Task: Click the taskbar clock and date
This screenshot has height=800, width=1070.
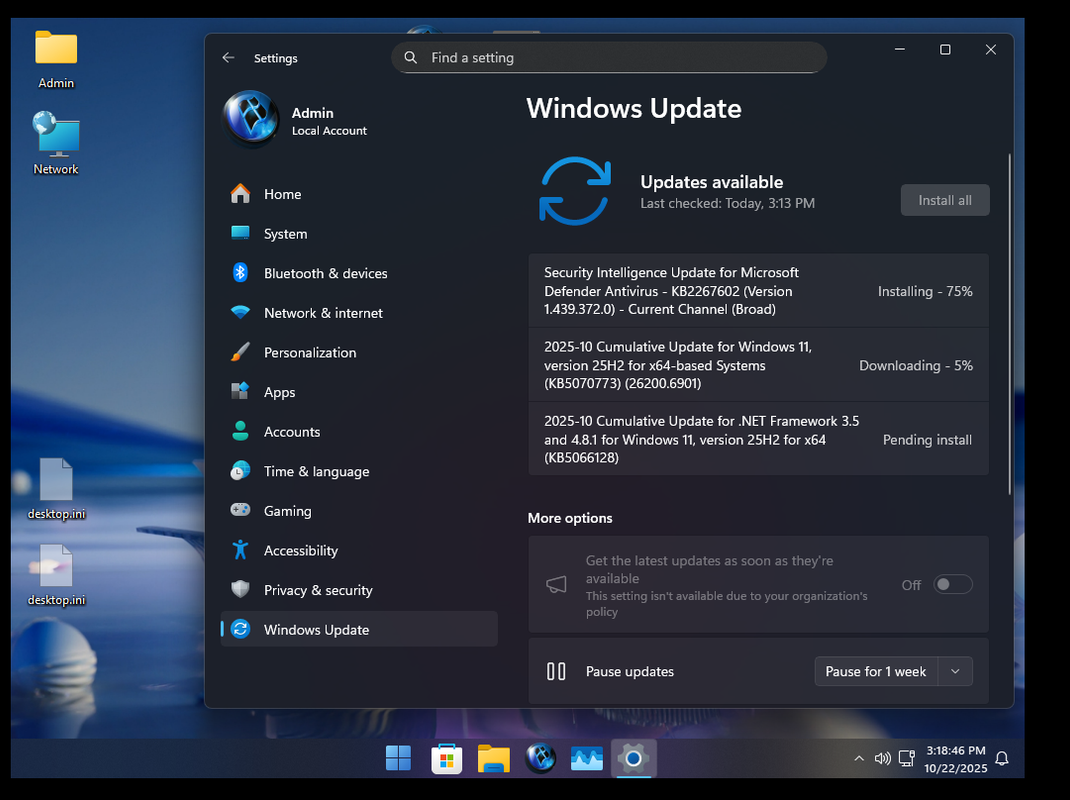Action: click(x=955, y=759)
